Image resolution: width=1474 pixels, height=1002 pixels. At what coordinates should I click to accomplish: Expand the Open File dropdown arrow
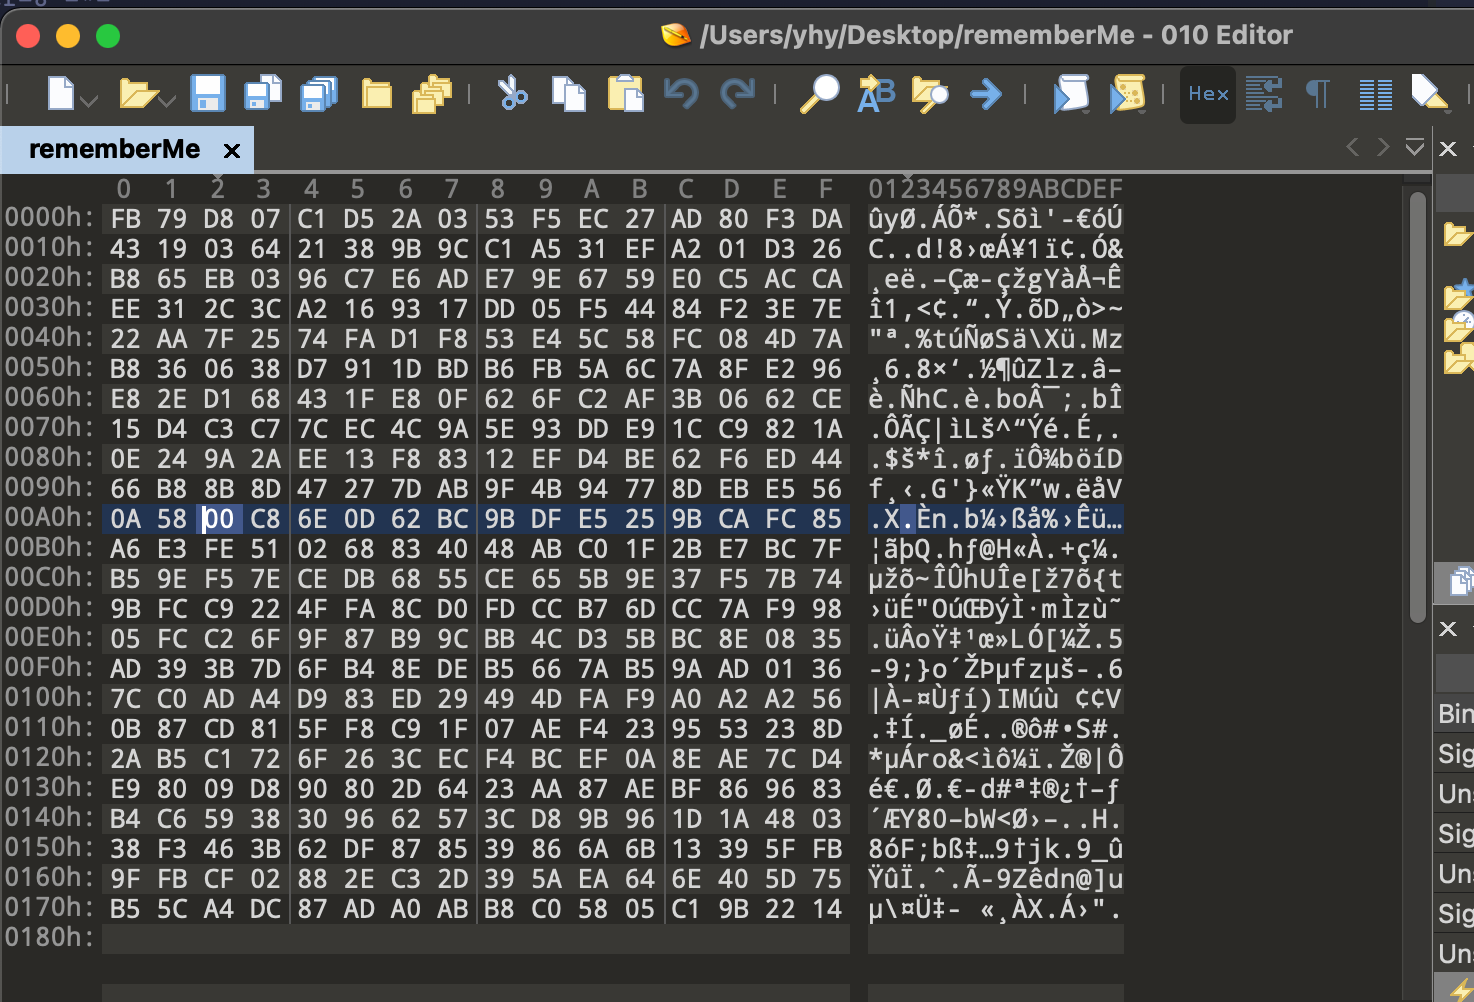coord(167,101)
